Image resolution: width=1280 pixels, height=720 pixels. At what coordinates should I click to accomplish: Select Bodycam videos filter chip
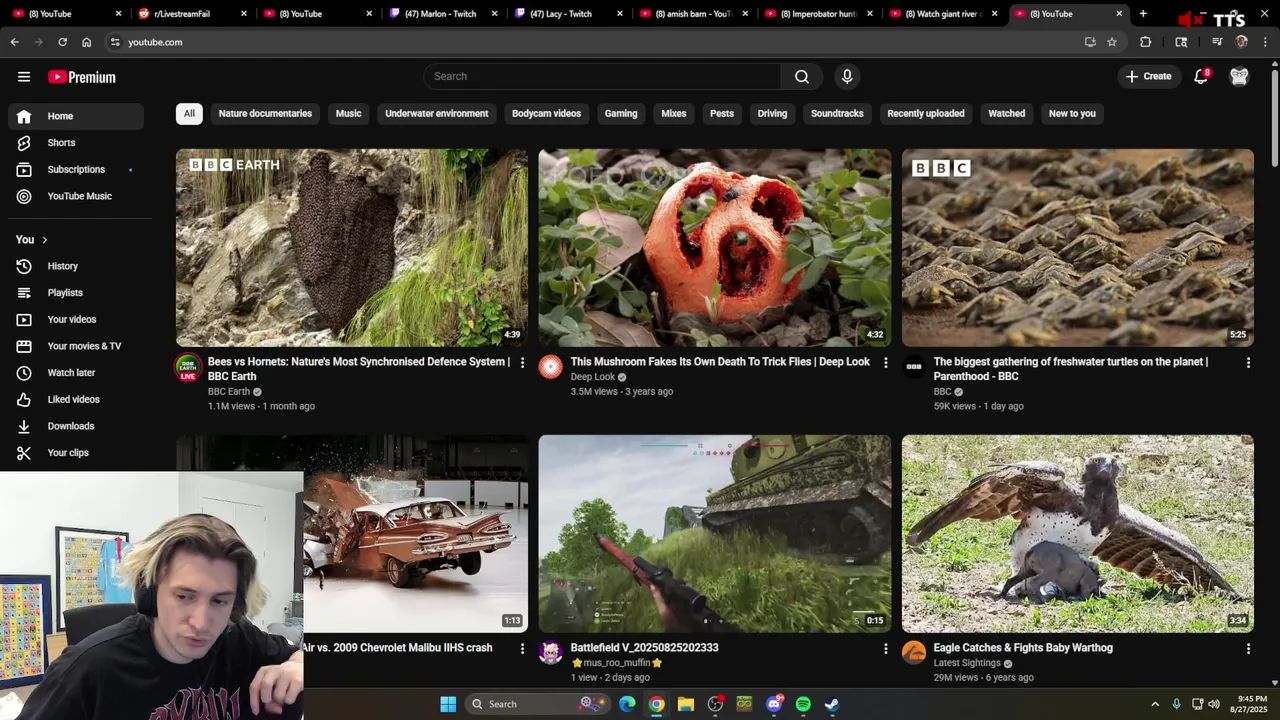tap(546, 113)
